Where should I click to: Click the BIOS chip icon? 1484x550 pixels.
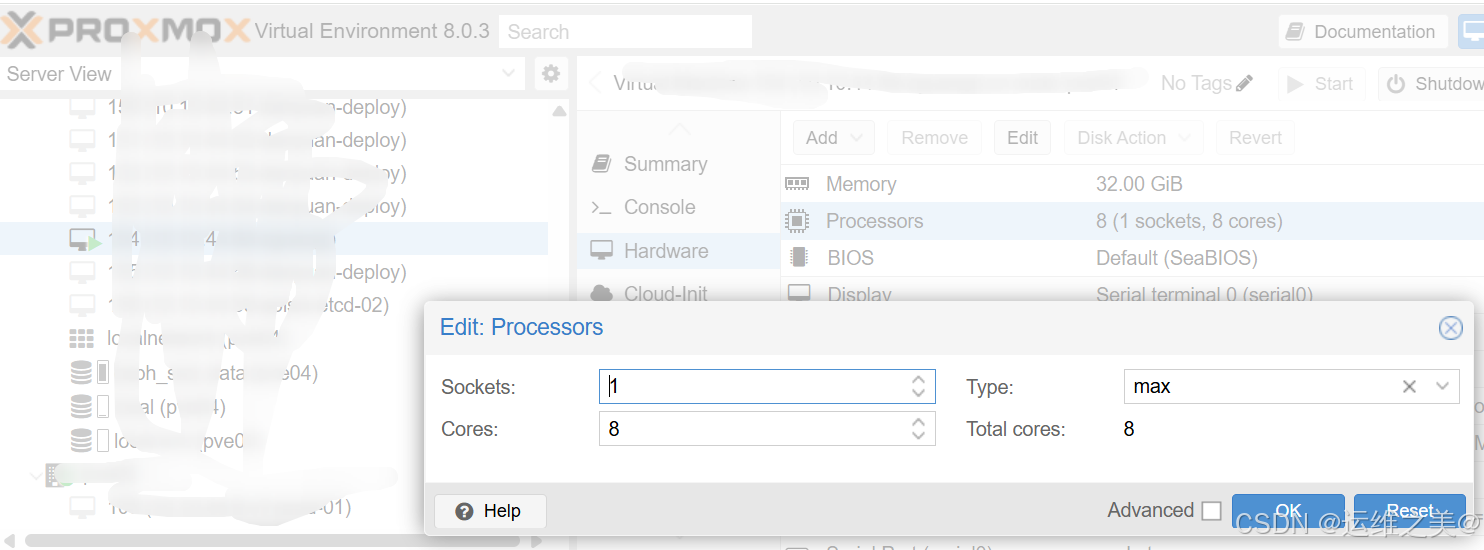798,258
